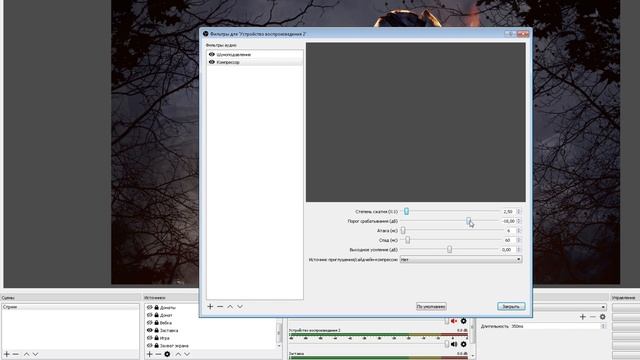Click the transition duration field showing 350ms
Screen dimensions: 640x360
tap(555, 326)
